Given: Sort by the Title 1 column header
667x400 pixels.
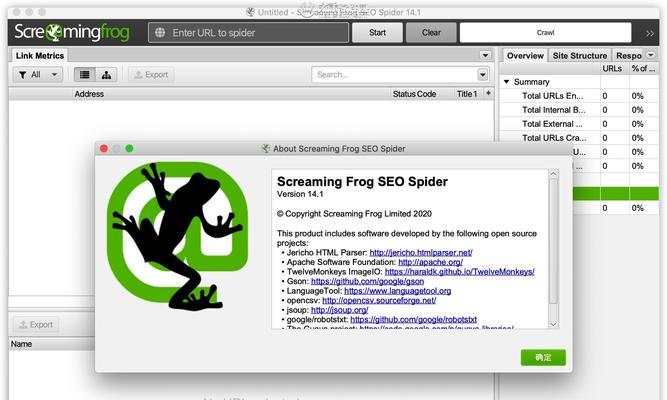Looking at the screenshot, I should coord(467,94).
